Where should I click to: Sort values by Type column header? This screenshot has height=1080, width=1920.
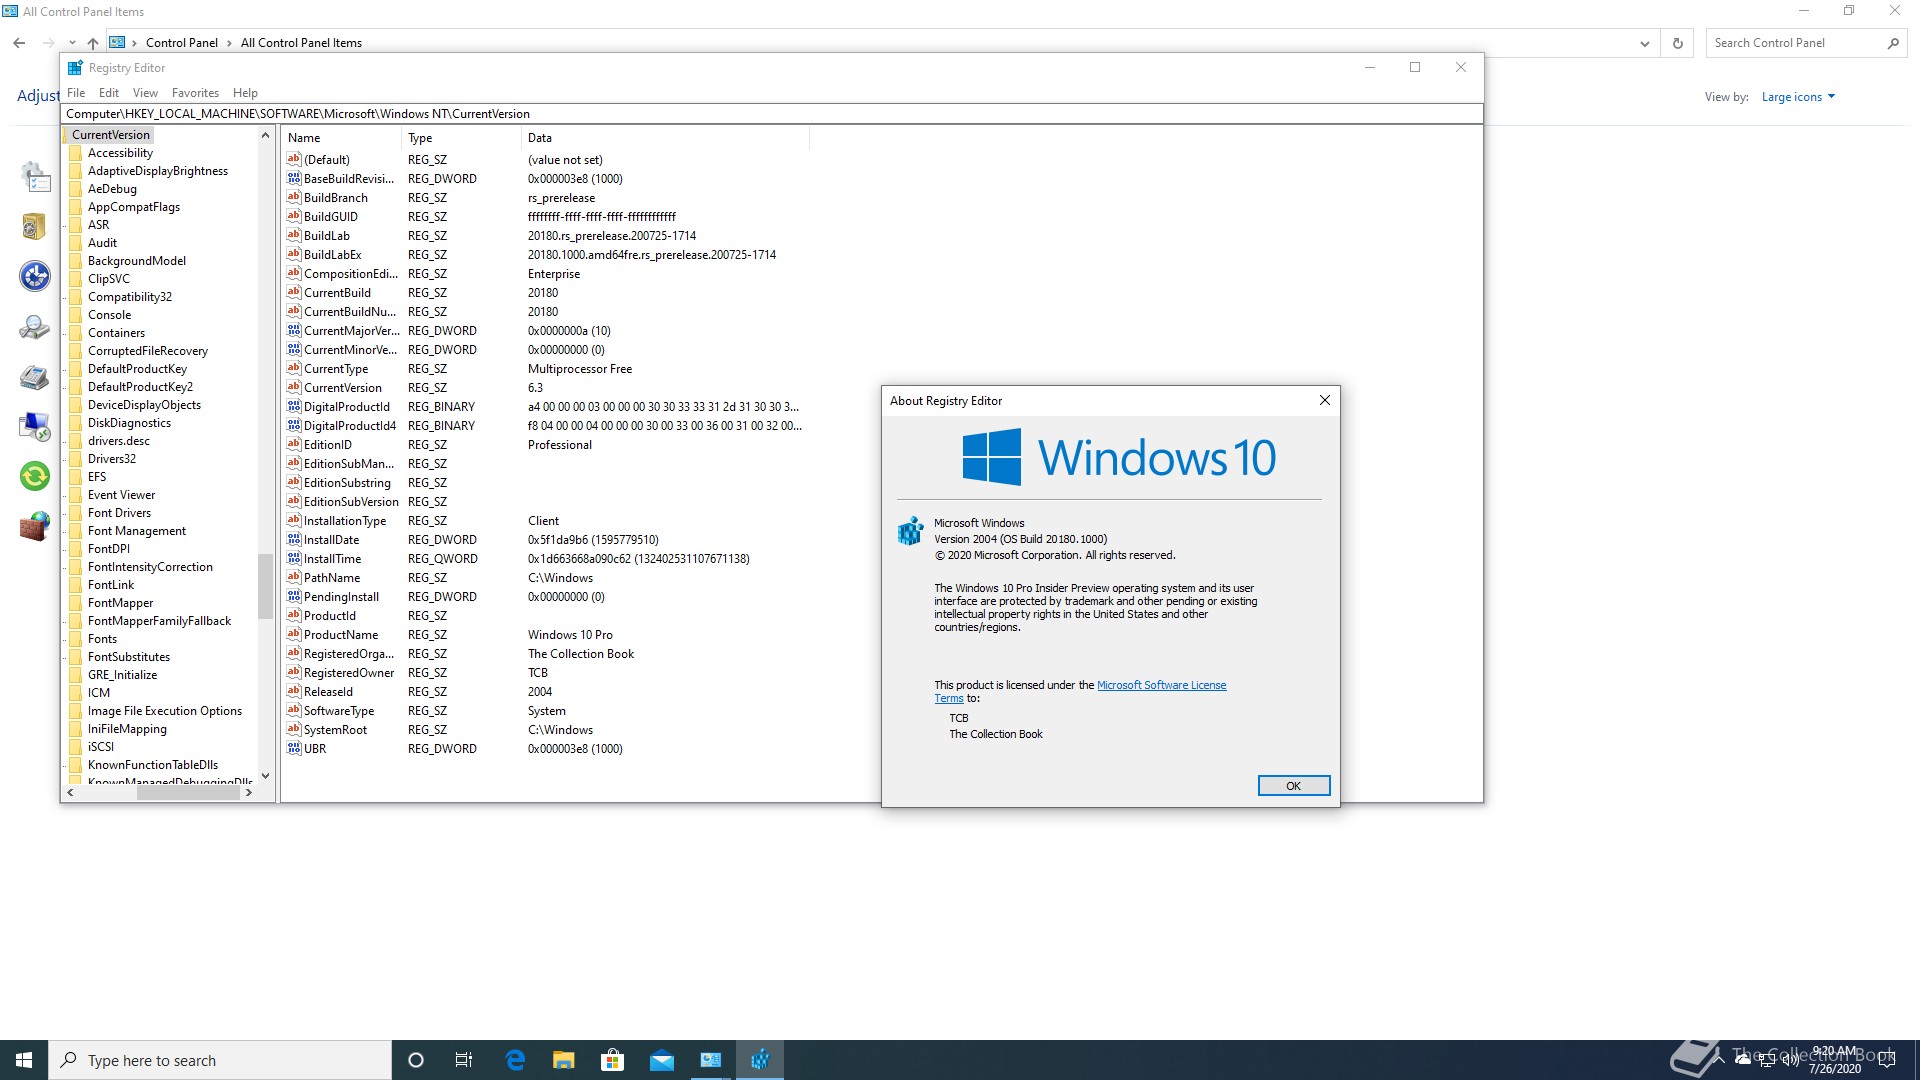coord(461,138)
